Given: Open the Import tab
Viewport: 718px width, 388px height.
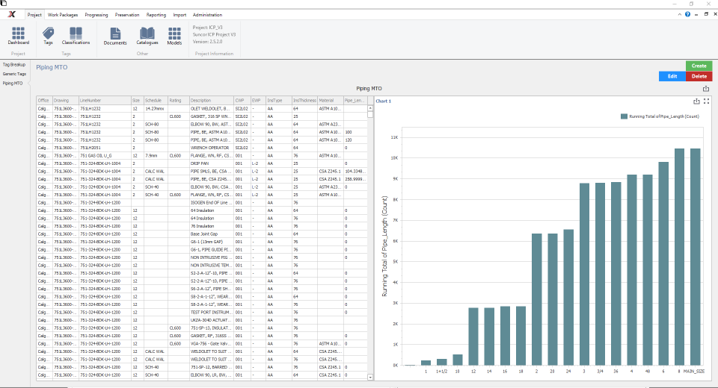Looking at the screenshot, I should pyautogui.click(x=180, y=15).
